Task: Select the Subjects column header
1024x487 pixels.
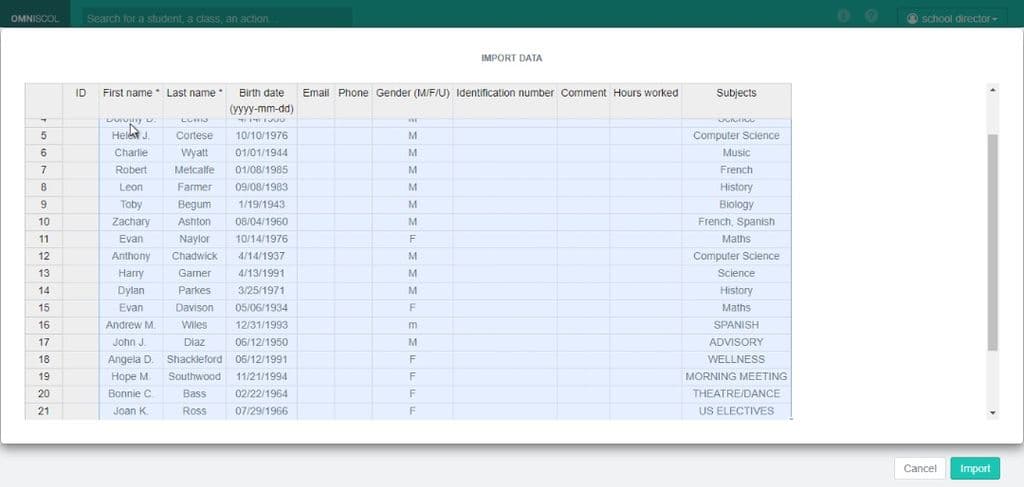Action: pos(736,101)
